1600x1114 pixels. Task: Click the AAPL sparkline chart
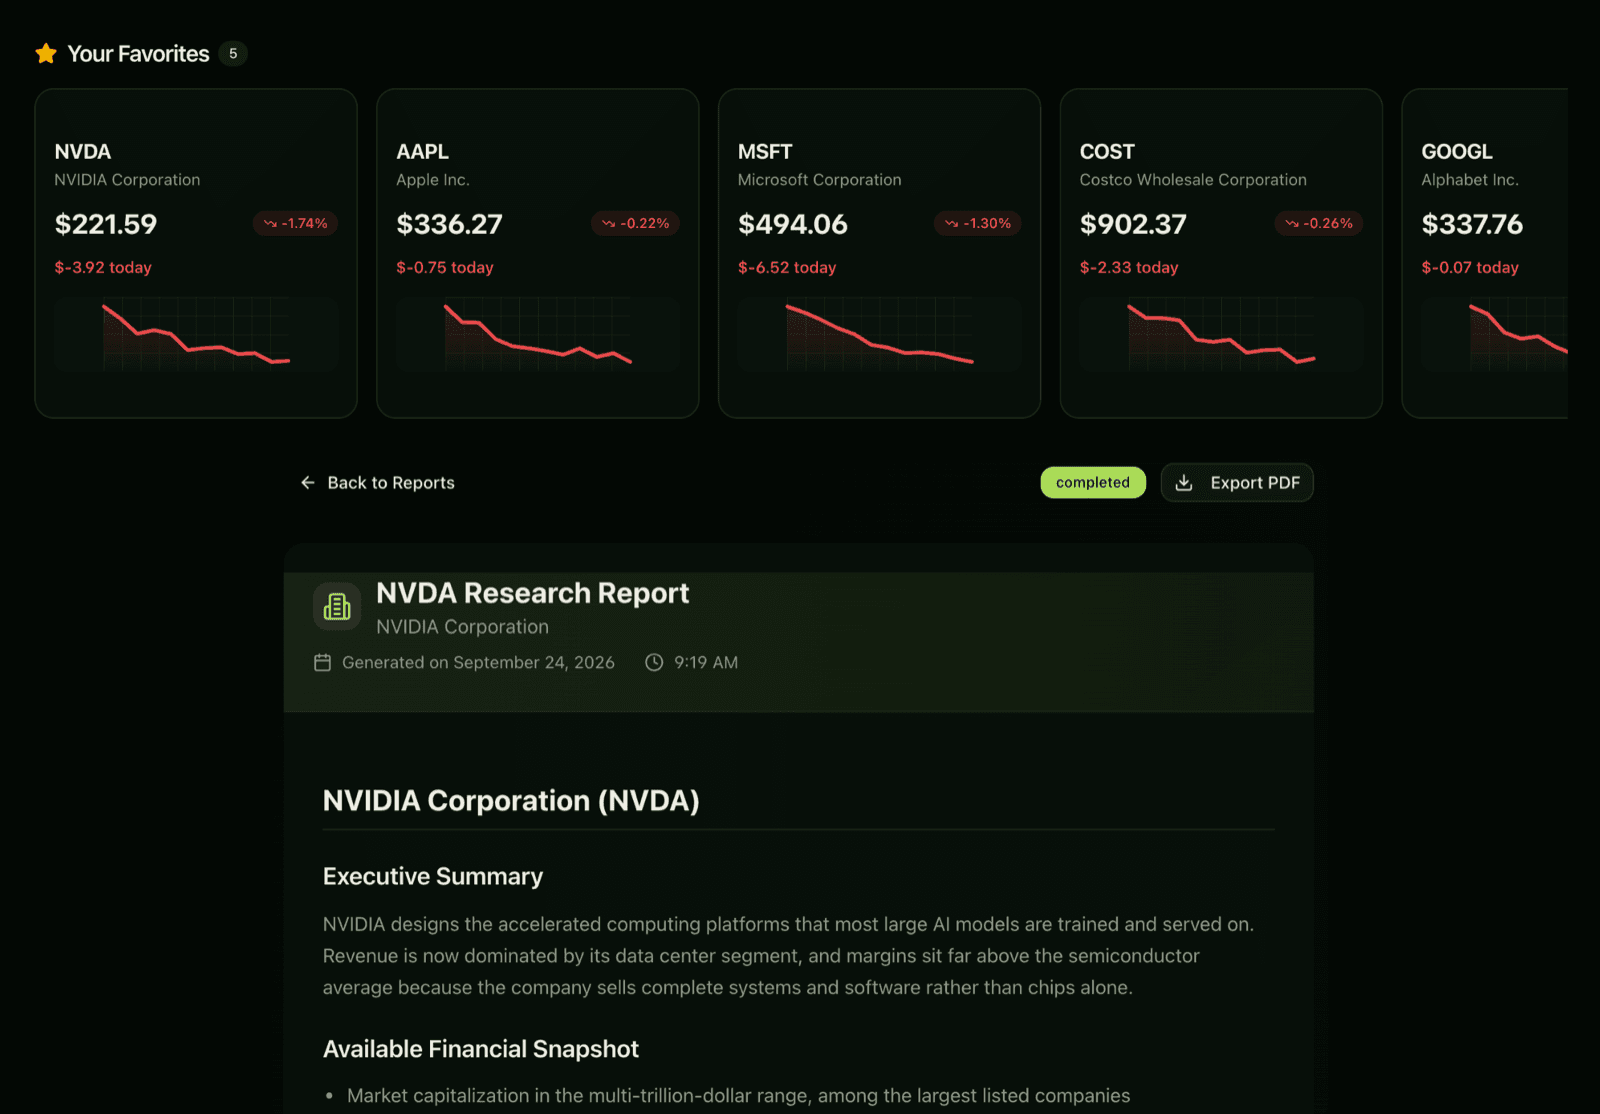(x=538, y=334)
